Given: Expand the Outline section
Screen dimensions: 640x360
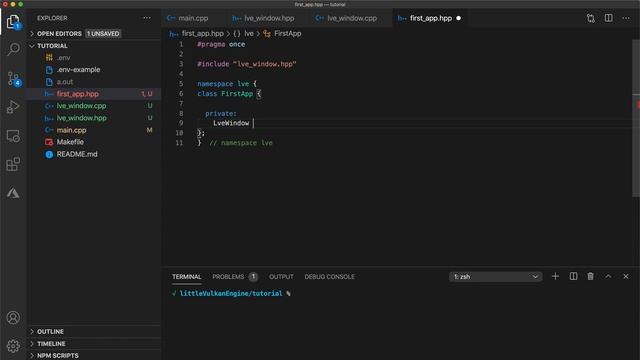Looking at the screenshot, I should 50,331.
